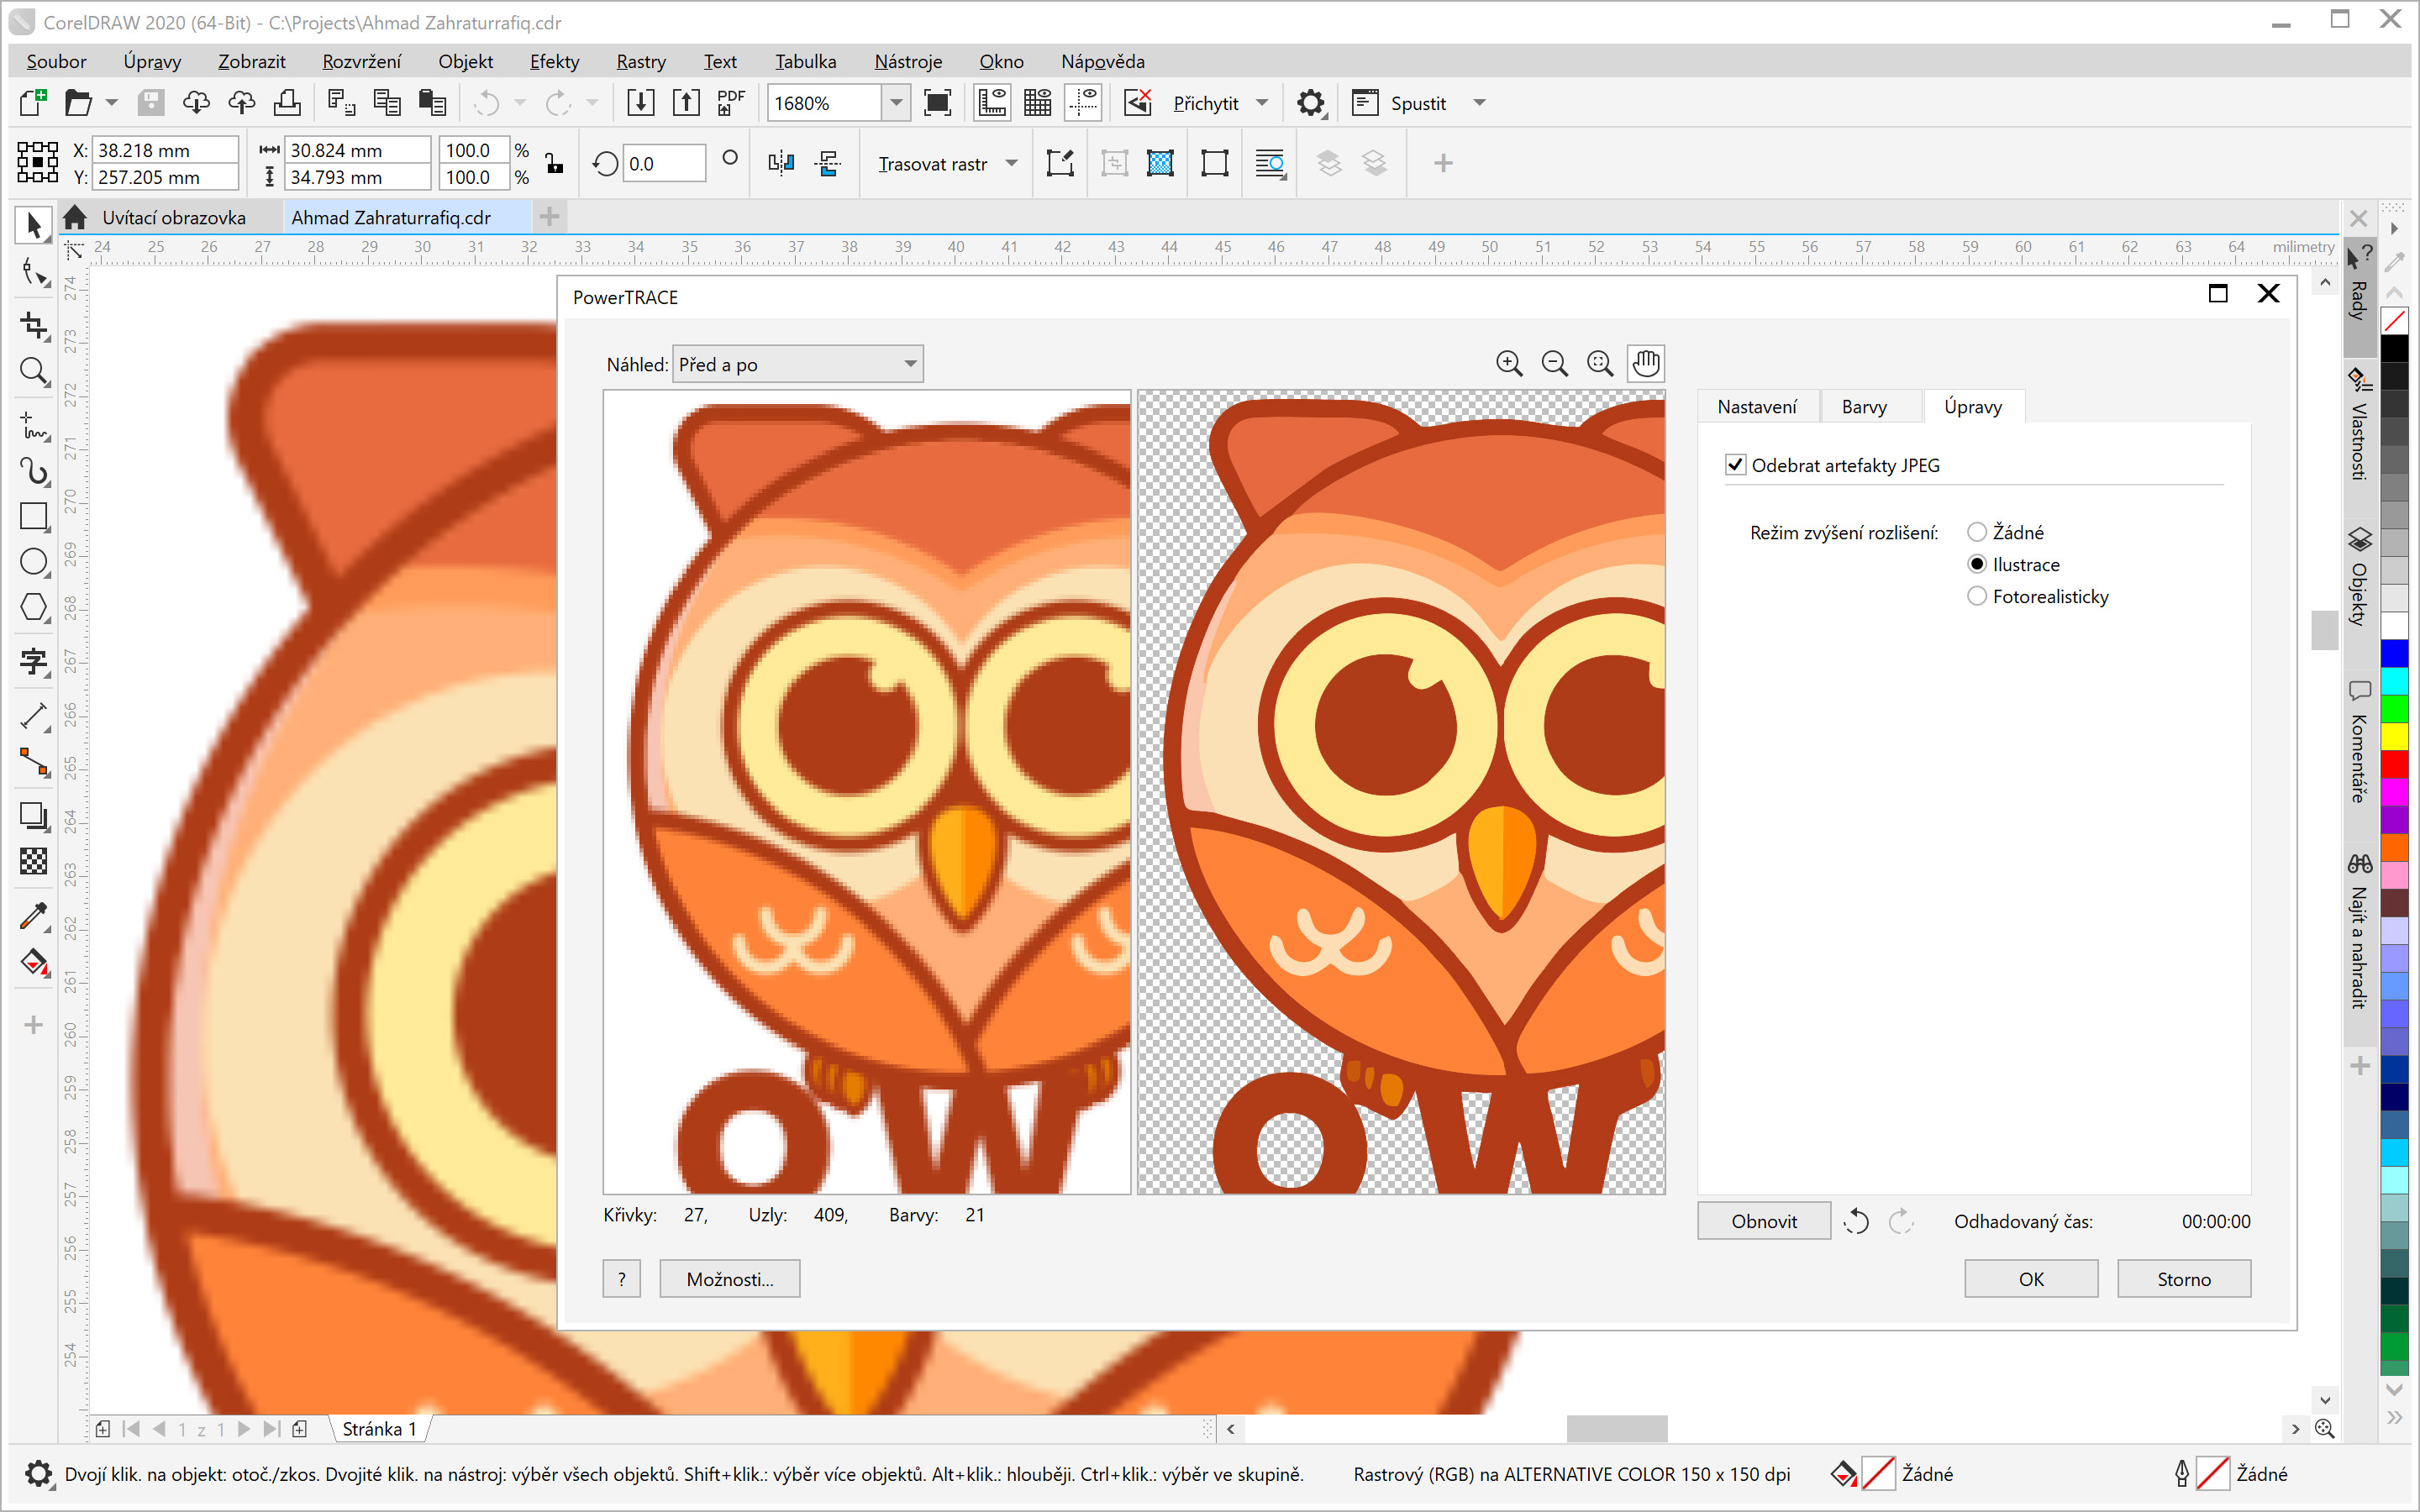Image resolution: width=2420 pixels, height=1512 pixels.
Task: Click zoom in magnifier in PowerTRACE preview
Action: [x=1509, y=364]
